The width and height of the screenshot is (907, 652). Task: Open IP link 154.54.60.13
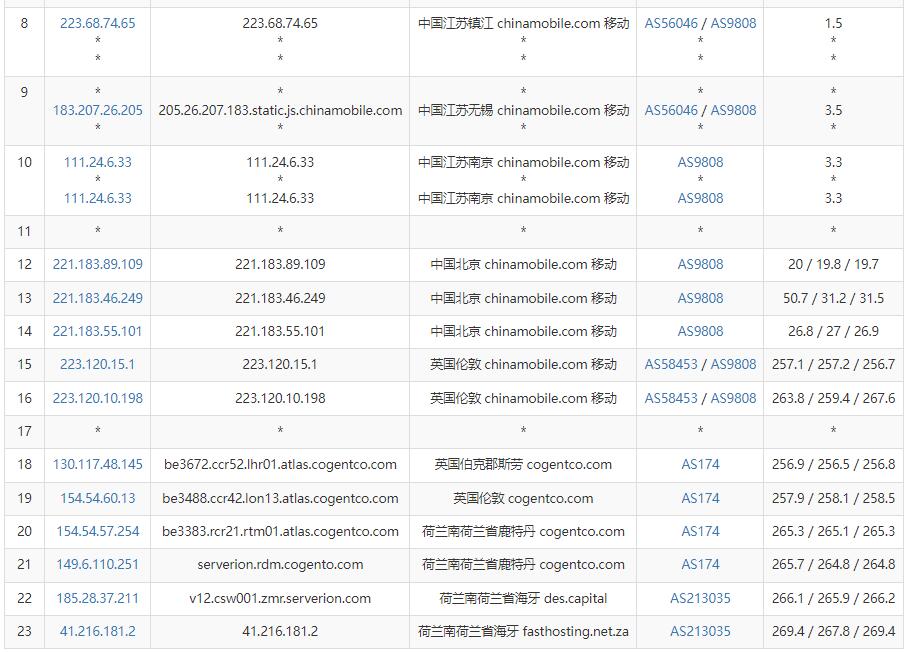98,498
